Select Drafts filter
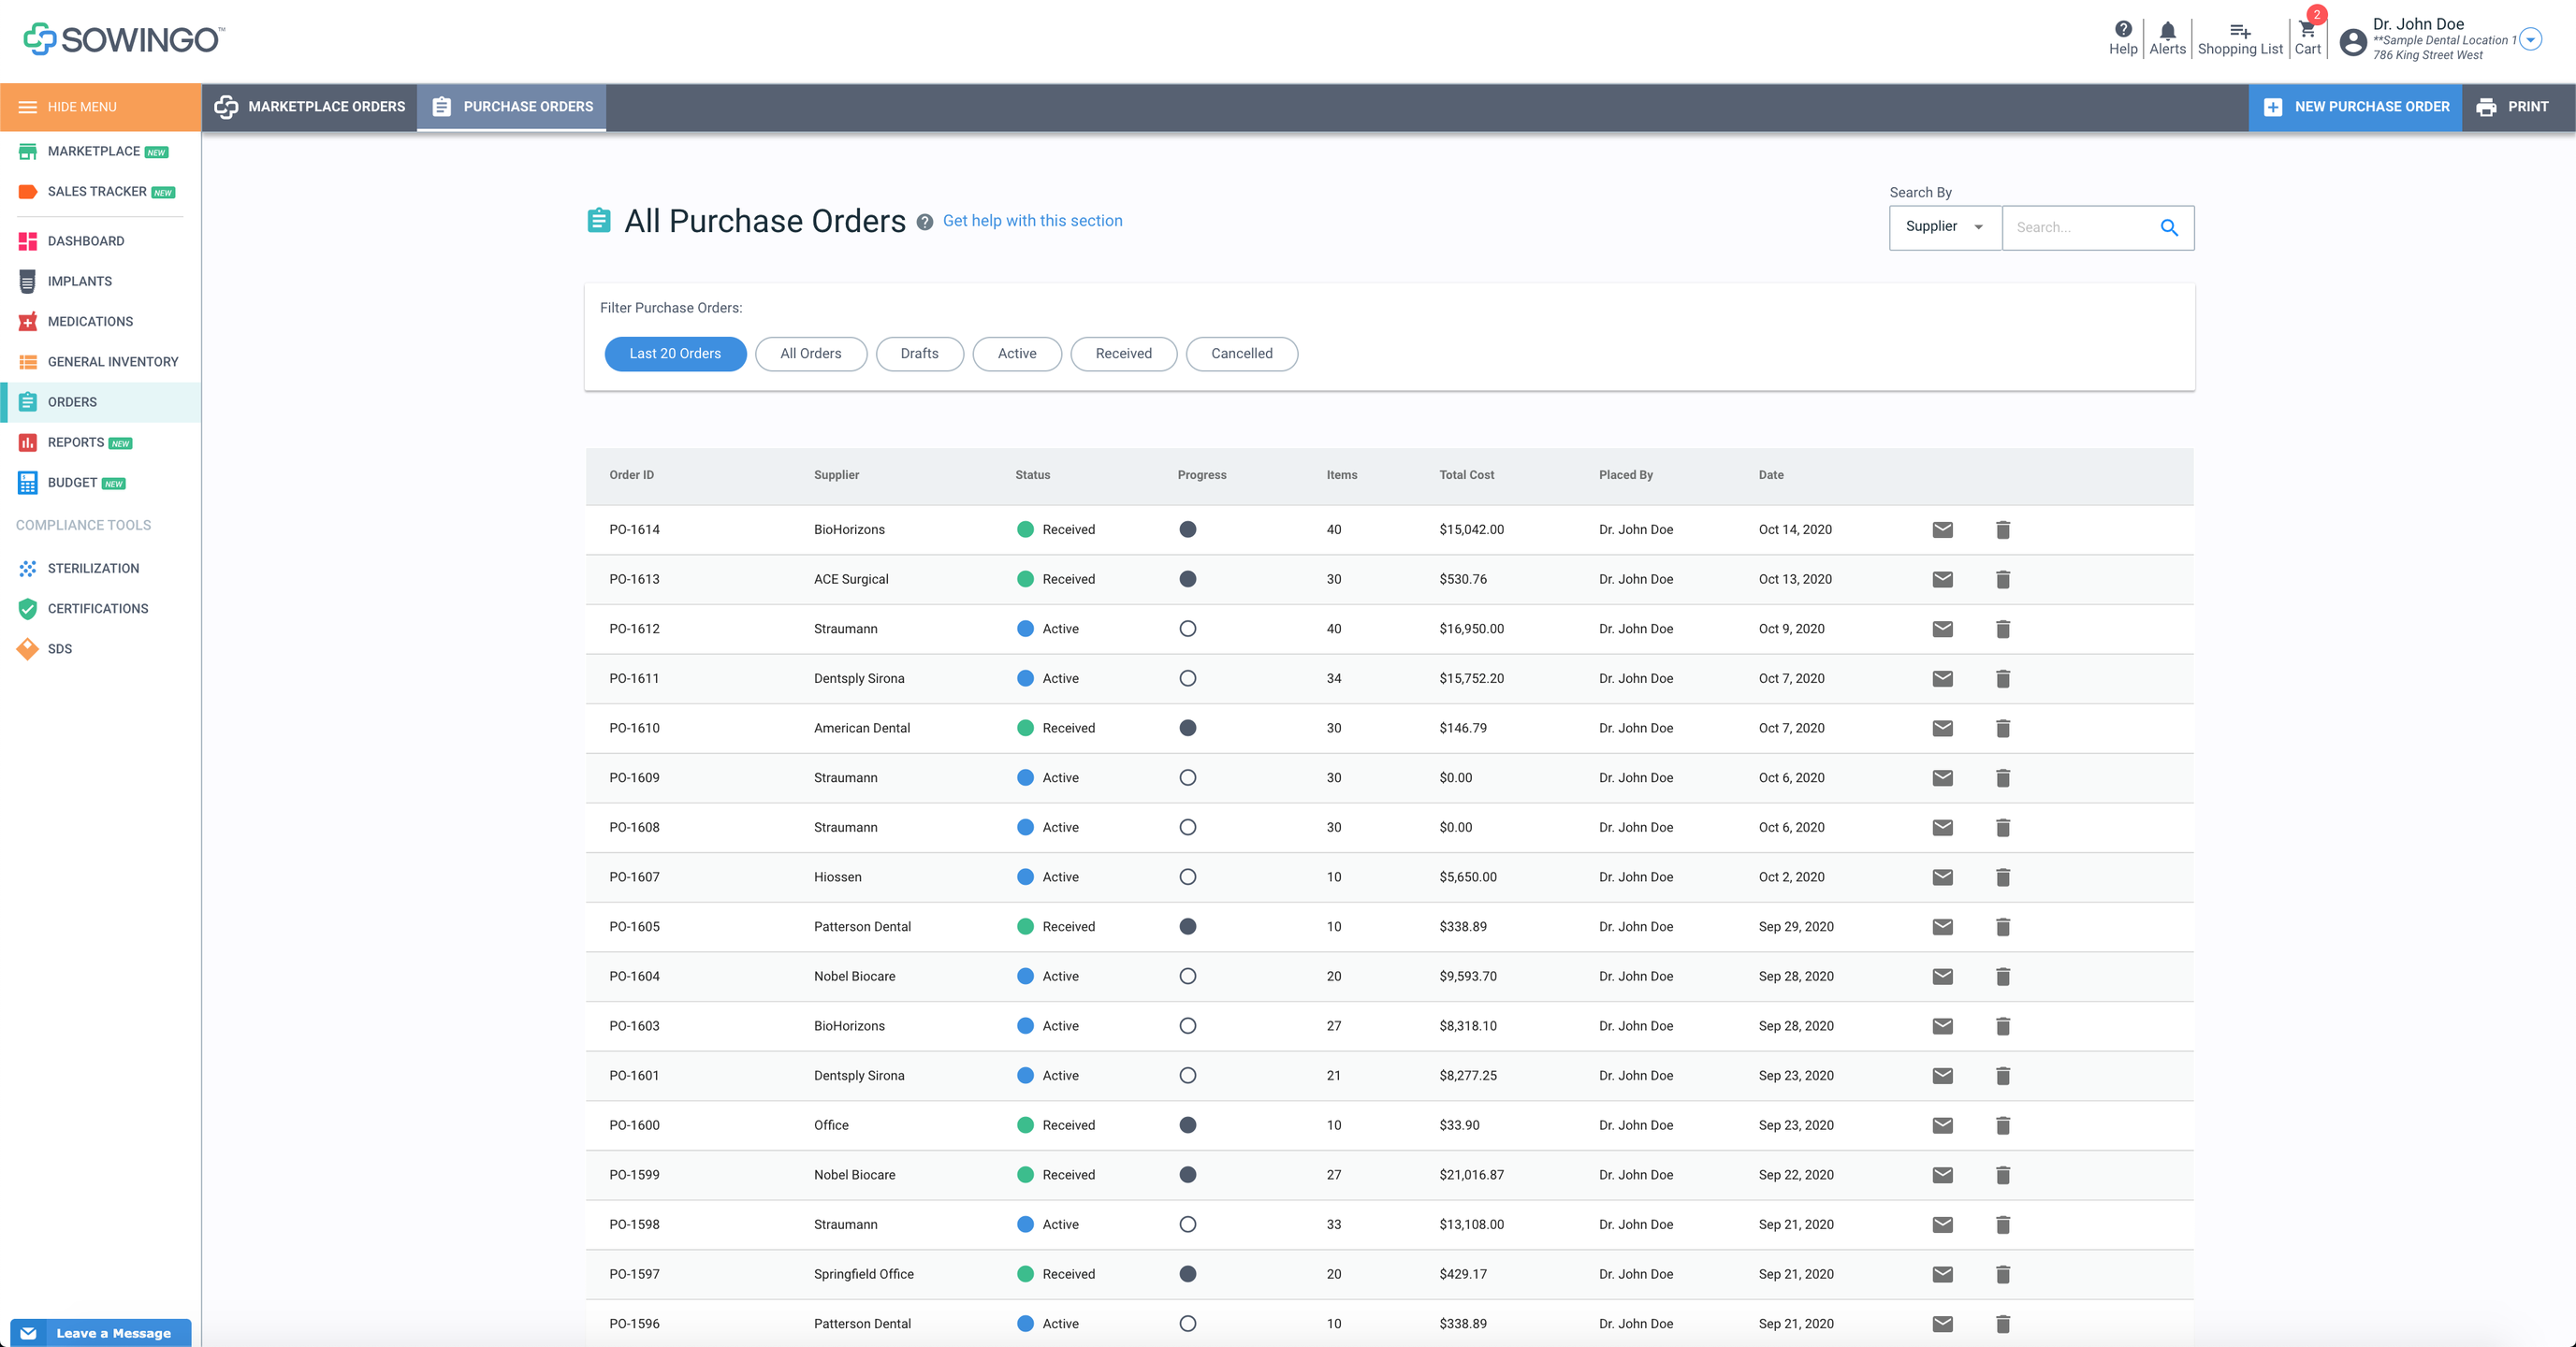This screenshot has width=2576, height=1347. (x=919, y=354)
